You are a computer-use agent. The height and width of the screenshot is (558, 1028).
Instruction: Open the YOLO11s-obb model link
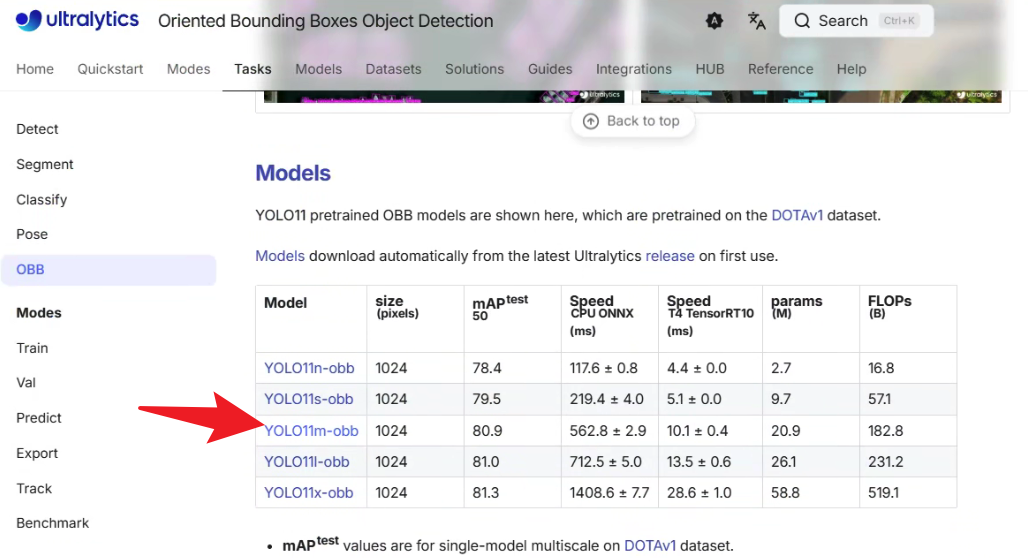click(x=308, y=399)
